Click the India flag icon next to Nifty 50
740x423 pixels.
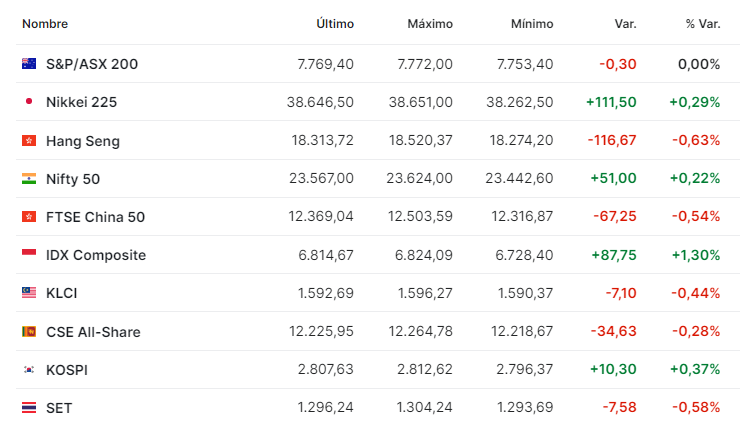click(x=29, y=178)
